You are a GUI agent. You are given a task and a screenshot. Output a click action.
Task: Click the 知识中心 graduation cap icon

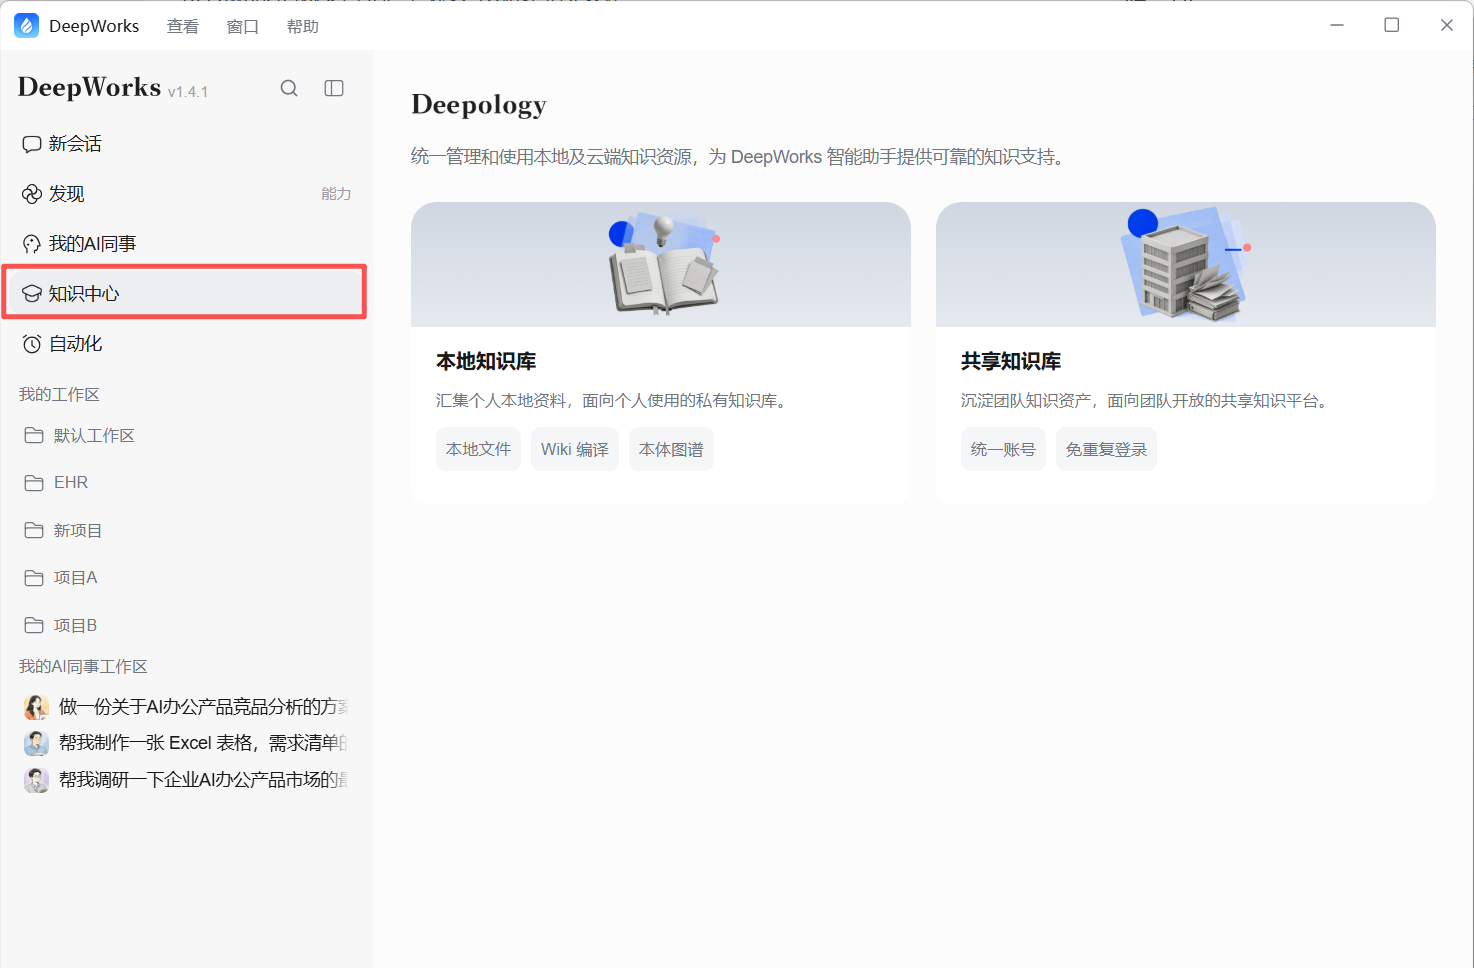pyautogui.click(x=32, y=294)
